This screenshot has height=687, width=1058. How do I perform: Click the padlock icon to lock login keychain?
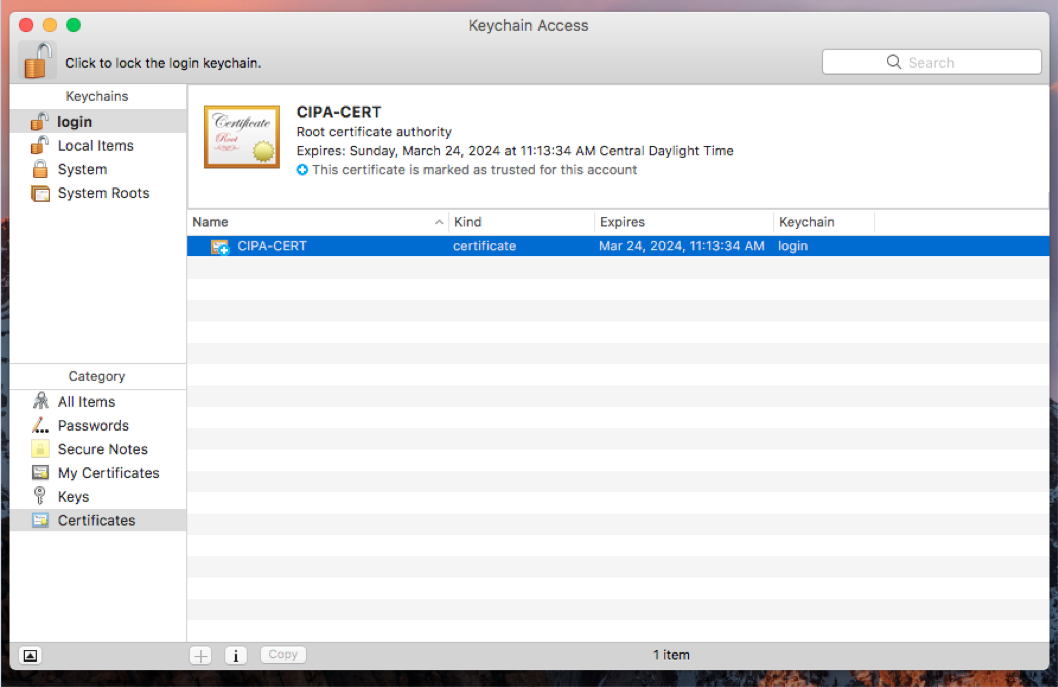(37, 60)
